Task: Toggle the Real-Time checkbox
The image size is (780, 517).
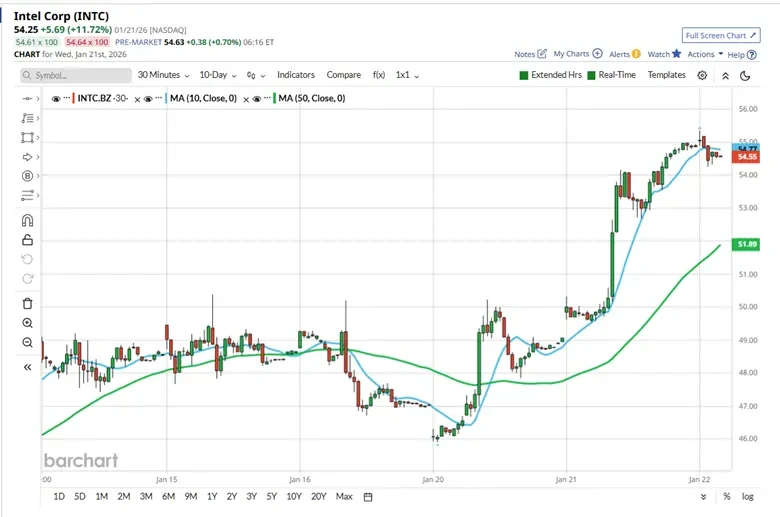Action: pyautogui.click(x=591, y=75)
